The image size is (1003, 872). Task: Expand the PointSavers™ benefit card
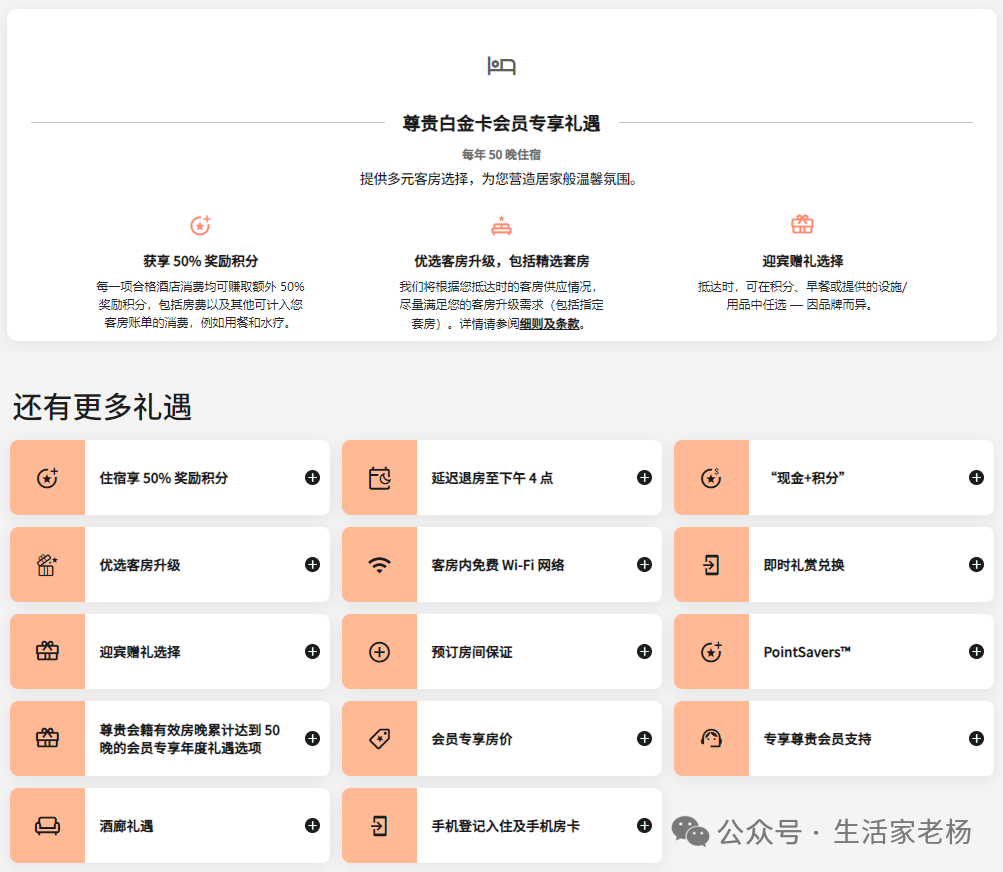coord(975,651)
